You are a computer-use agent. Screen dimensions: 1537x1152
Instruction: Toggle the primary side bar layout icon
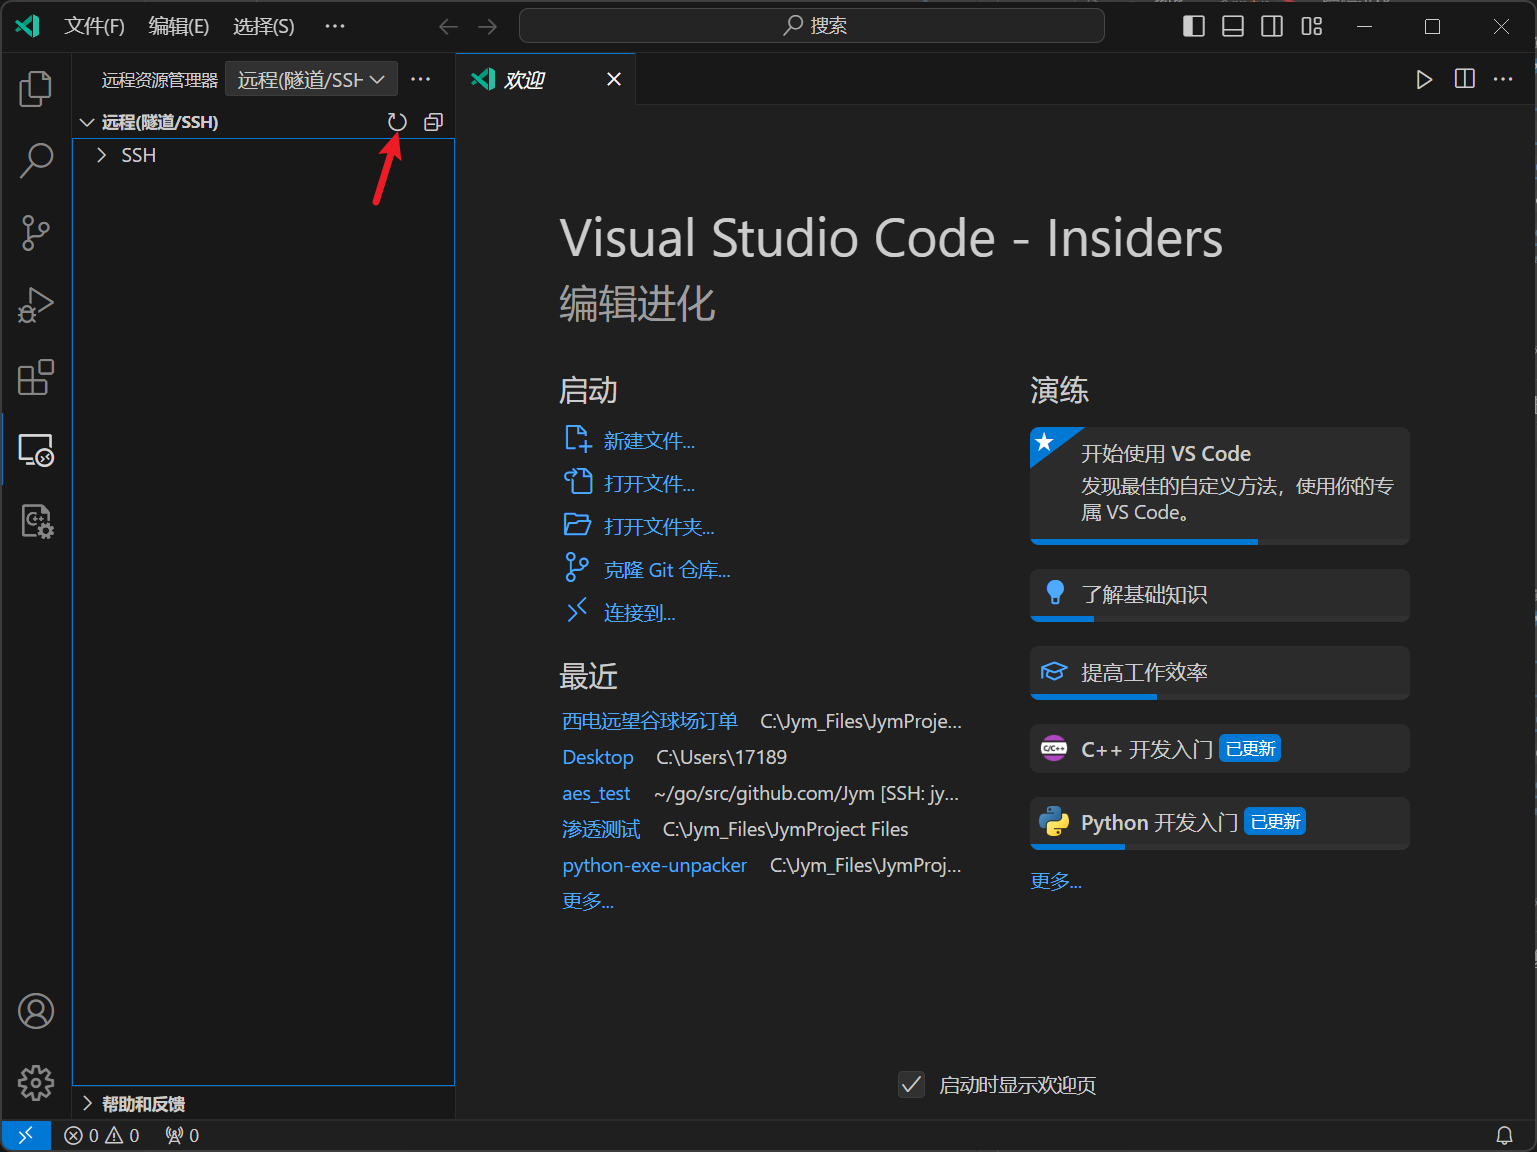click(1194, 26)
